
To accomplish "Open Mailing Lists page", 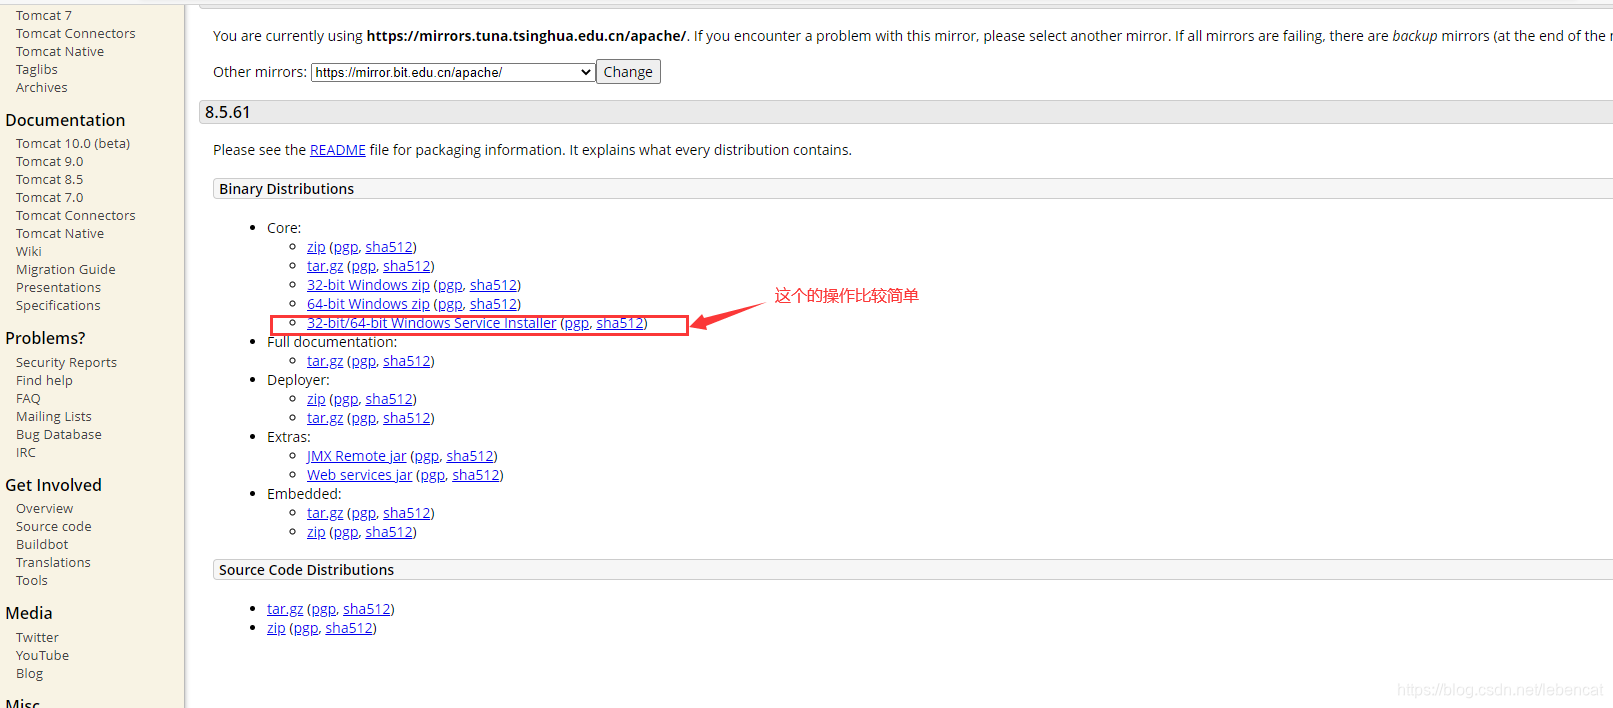I will (54, 417).
